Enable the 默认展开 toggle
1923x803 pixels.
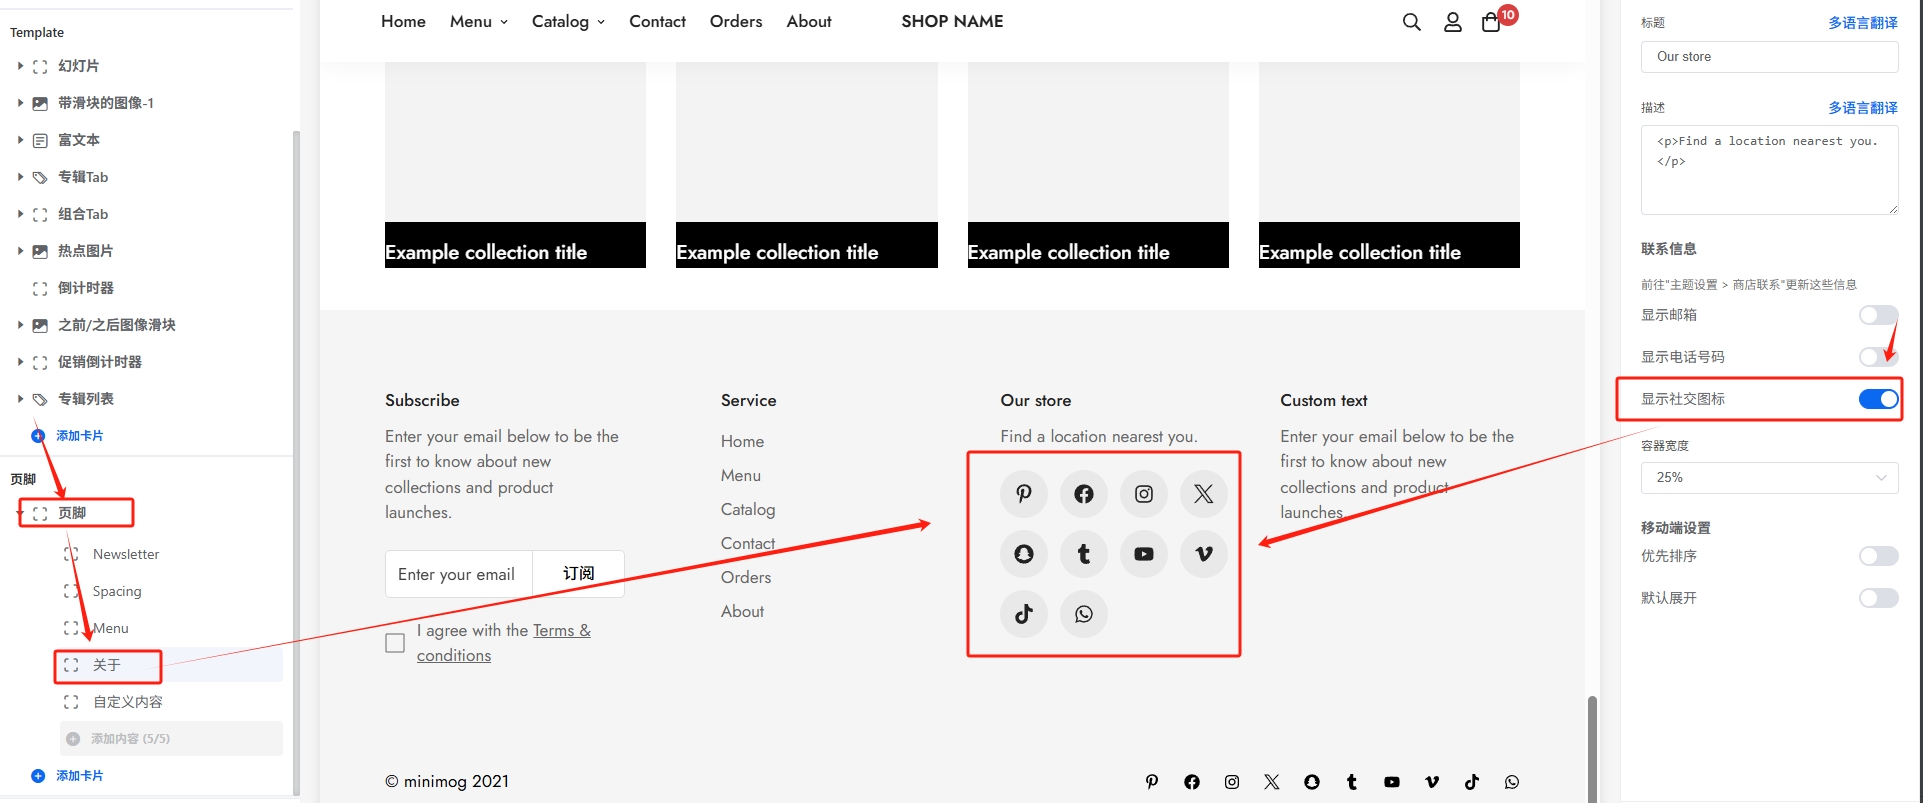(1877, 598)
